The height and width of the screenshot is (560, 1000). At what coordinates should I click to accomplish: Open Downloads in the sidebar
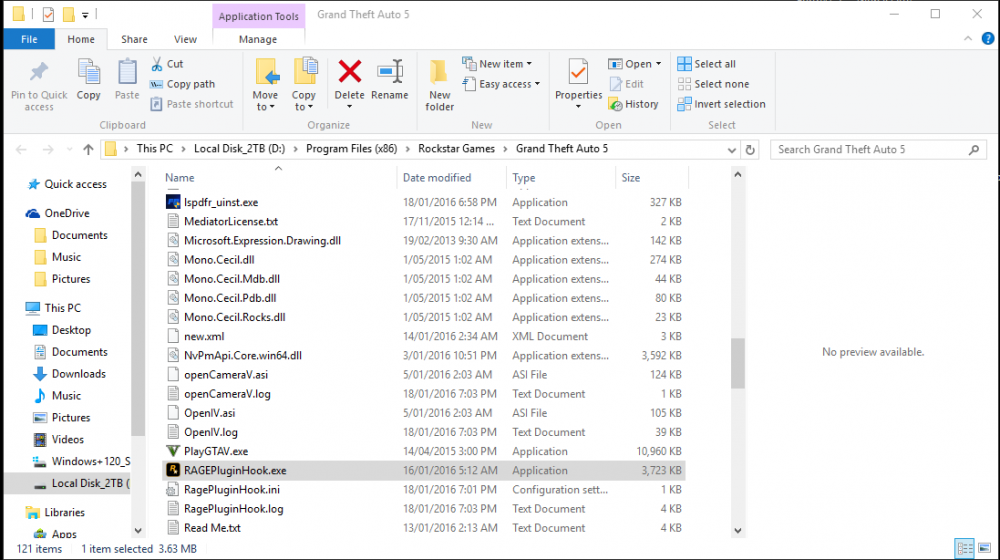pos(70,374)
